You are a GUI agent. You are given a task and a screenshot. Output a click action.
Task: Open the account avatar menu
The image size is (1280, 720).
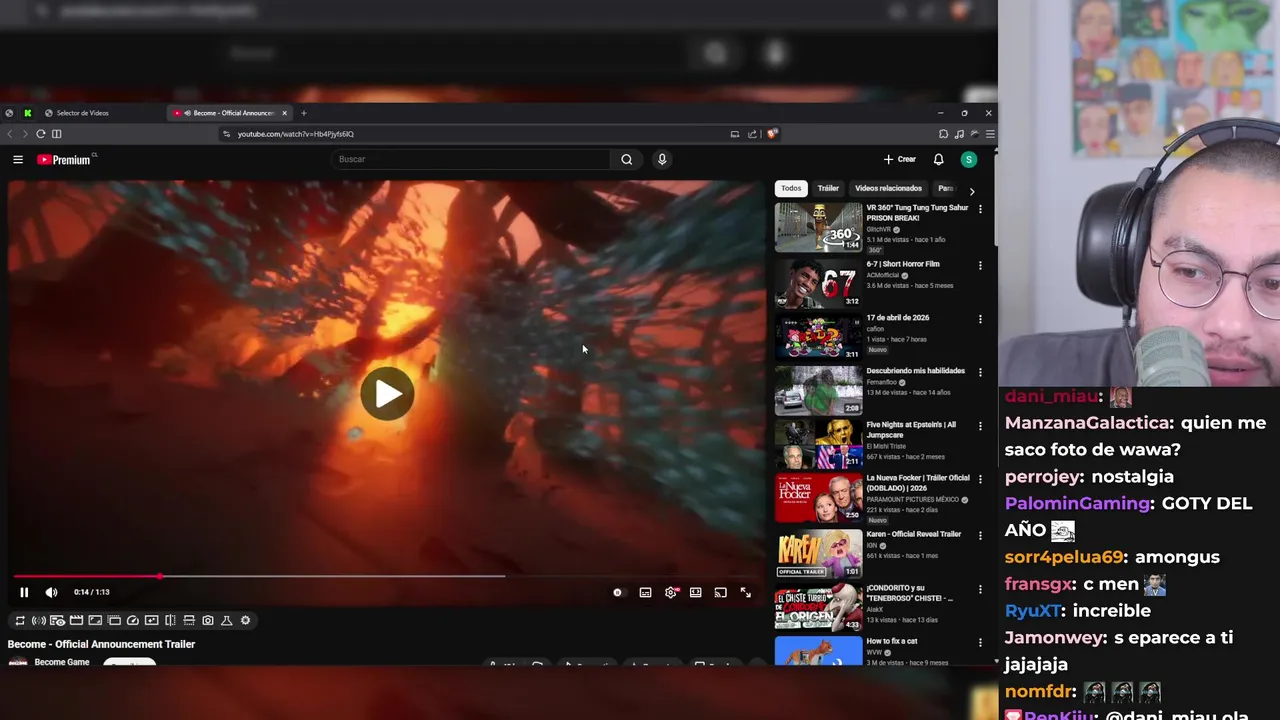click(x=968, y=159)
